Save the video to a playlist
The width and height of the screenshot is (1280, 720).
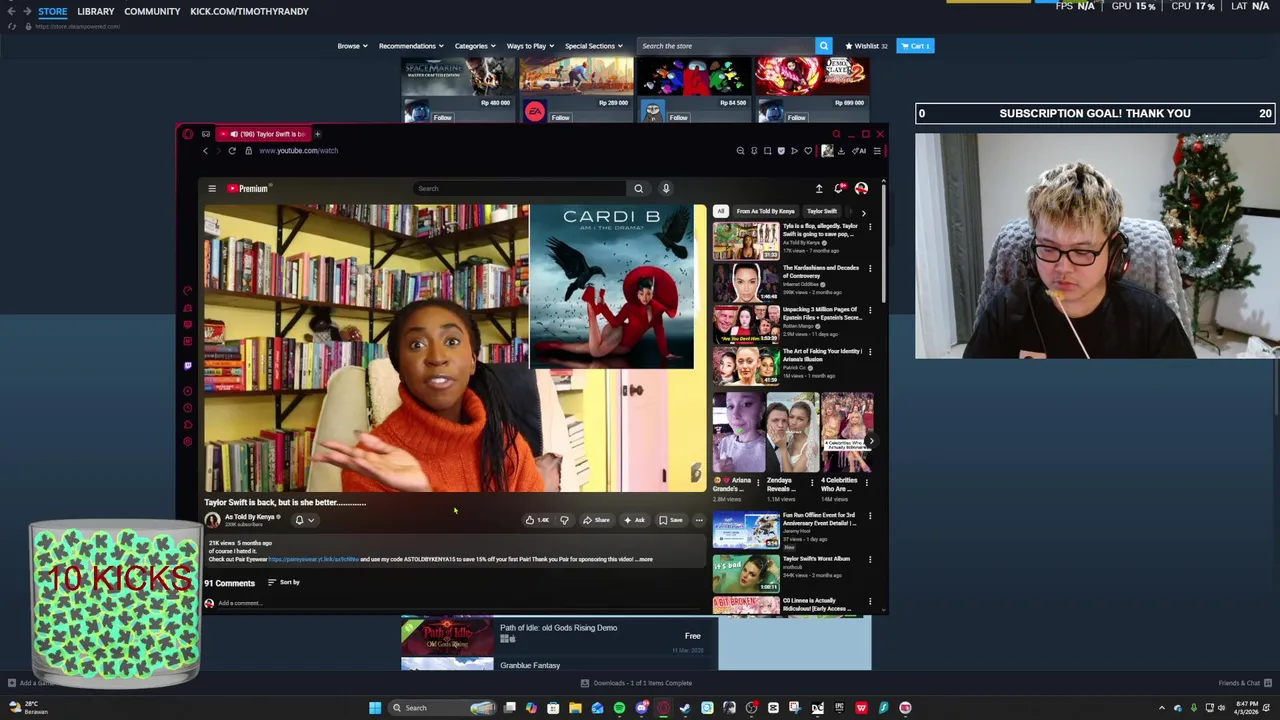(671, 520)
